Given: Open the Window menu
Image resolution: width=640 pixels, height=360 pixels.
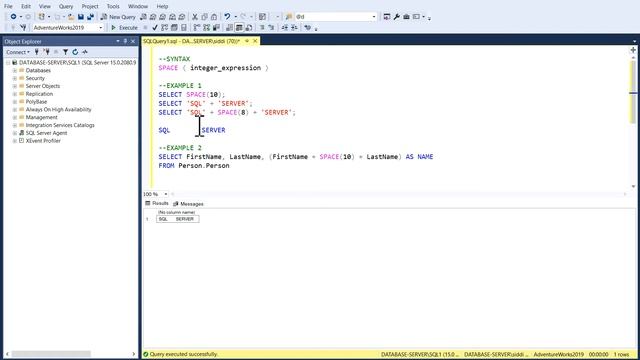Looking at the screenshot, I should 138,6.
